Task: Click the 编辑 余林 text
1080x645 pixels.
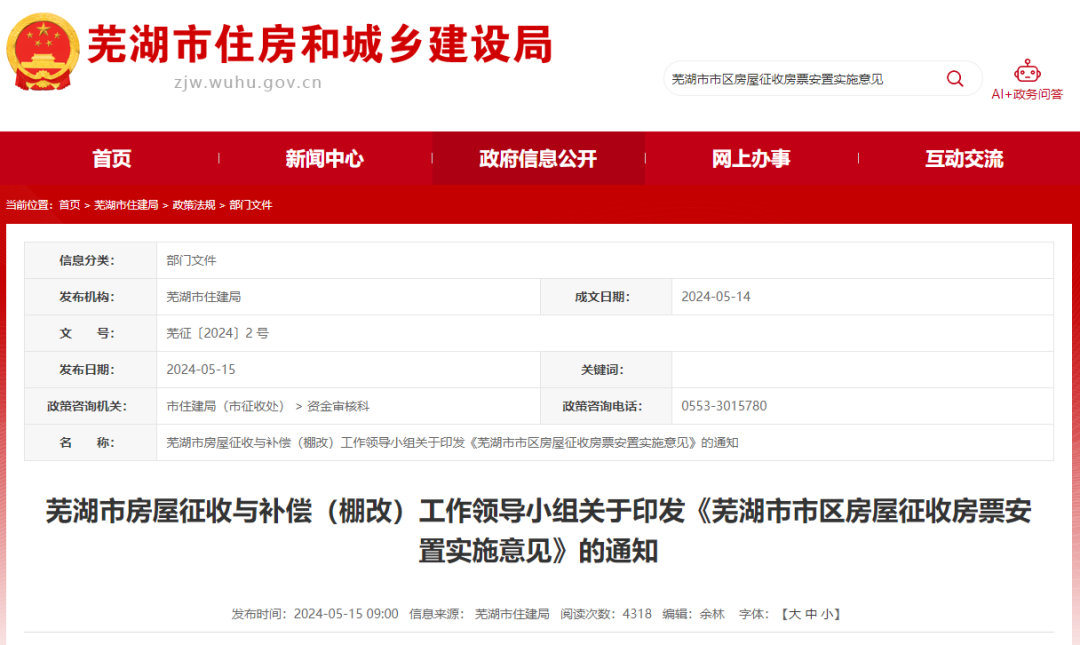Action: [694, 614]
